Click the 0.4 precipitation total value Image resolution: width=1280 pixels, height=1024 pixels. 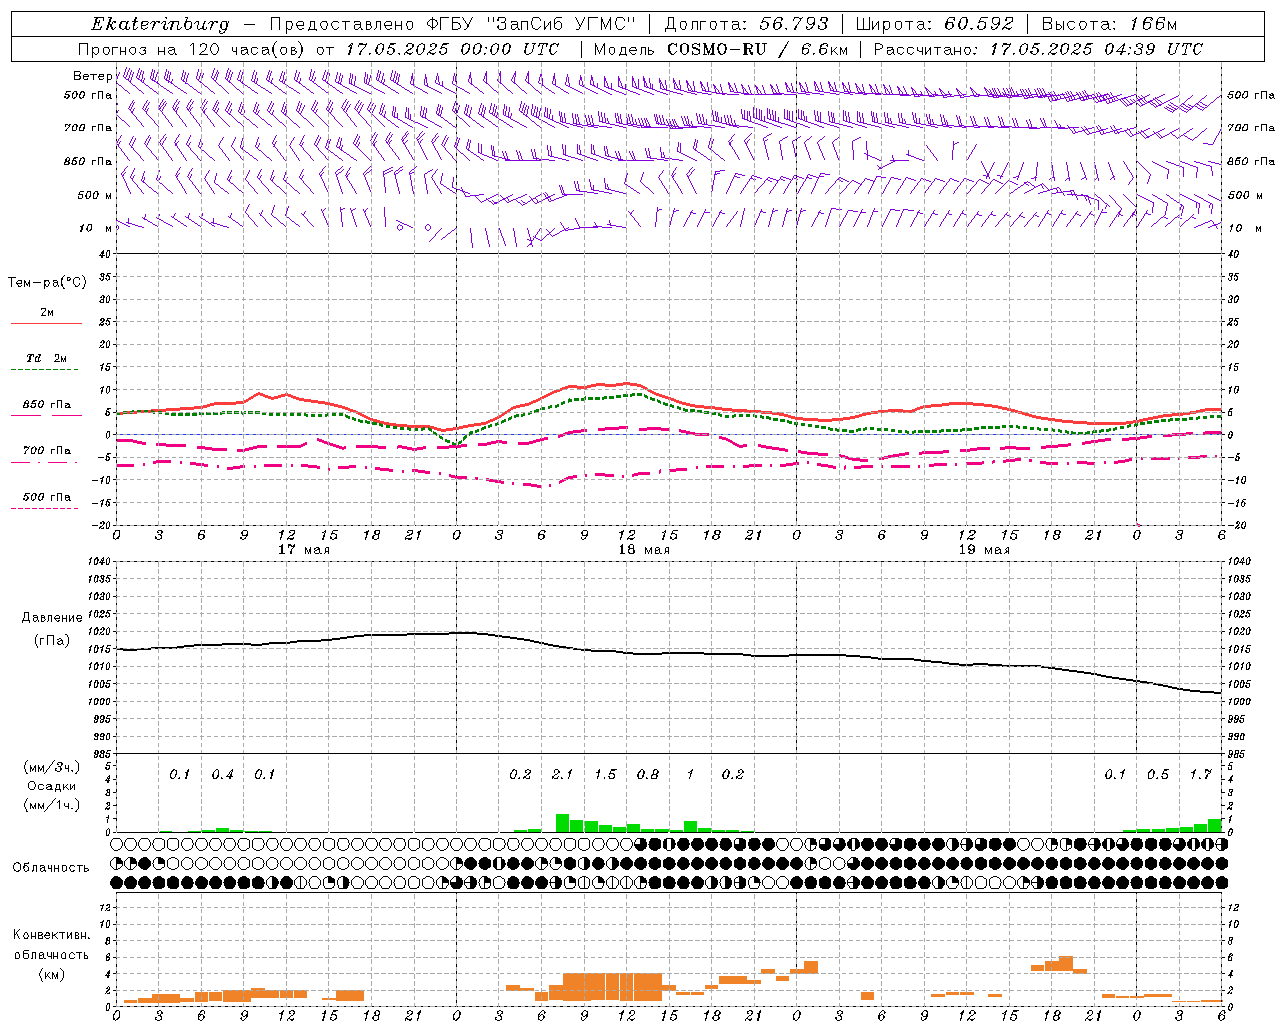(x=222, y=774)
